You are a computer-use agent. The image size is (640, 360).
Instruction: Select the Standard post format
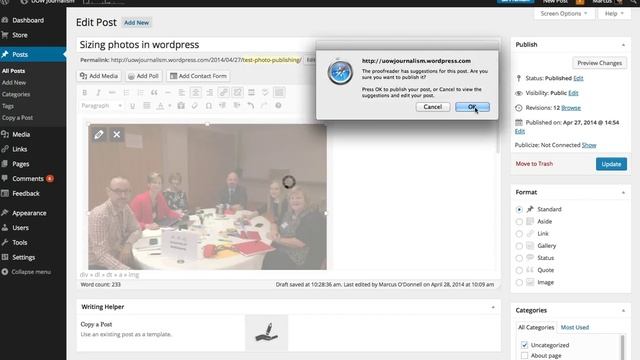coord(519,209)
